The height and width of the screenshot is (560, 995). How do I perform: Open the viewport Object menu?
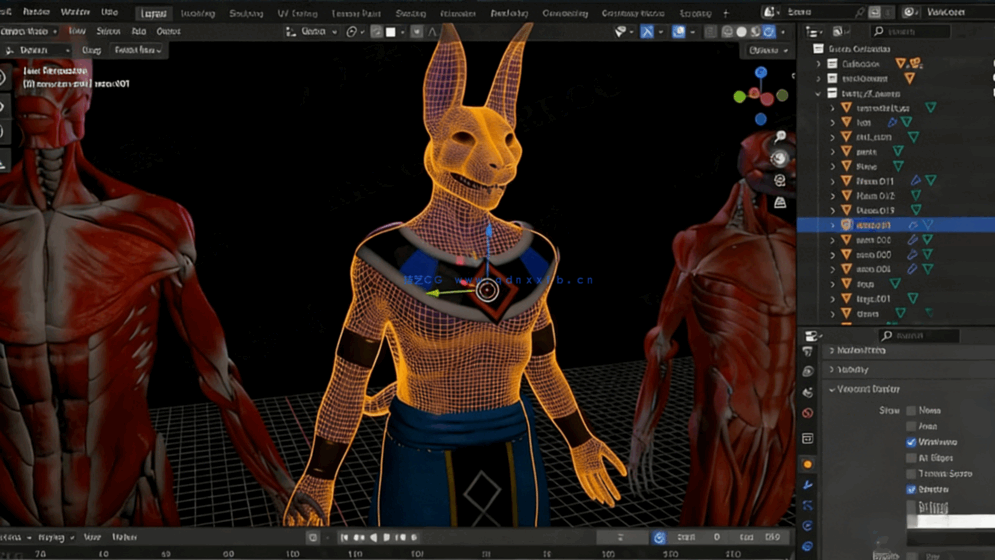tap(168, 31)
